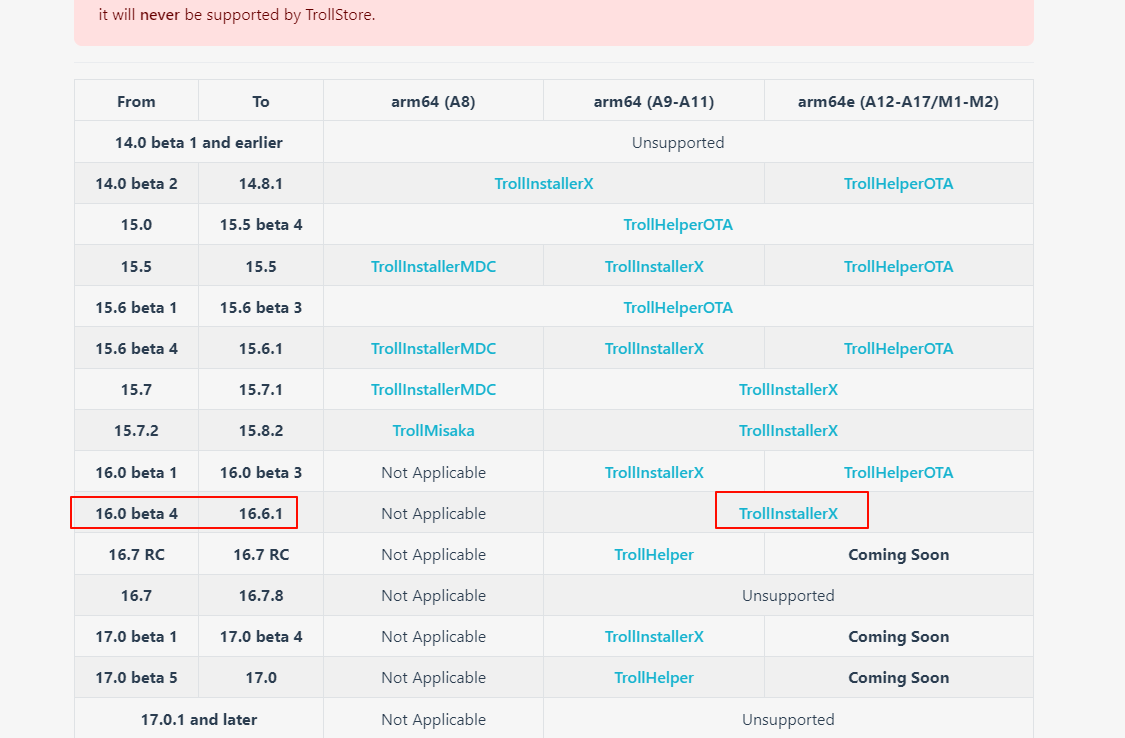Click TrollInstallerX in the 16.0 beta 4 row
Image resolution: width=1125 pixels, height=738 pixels.
789,514
